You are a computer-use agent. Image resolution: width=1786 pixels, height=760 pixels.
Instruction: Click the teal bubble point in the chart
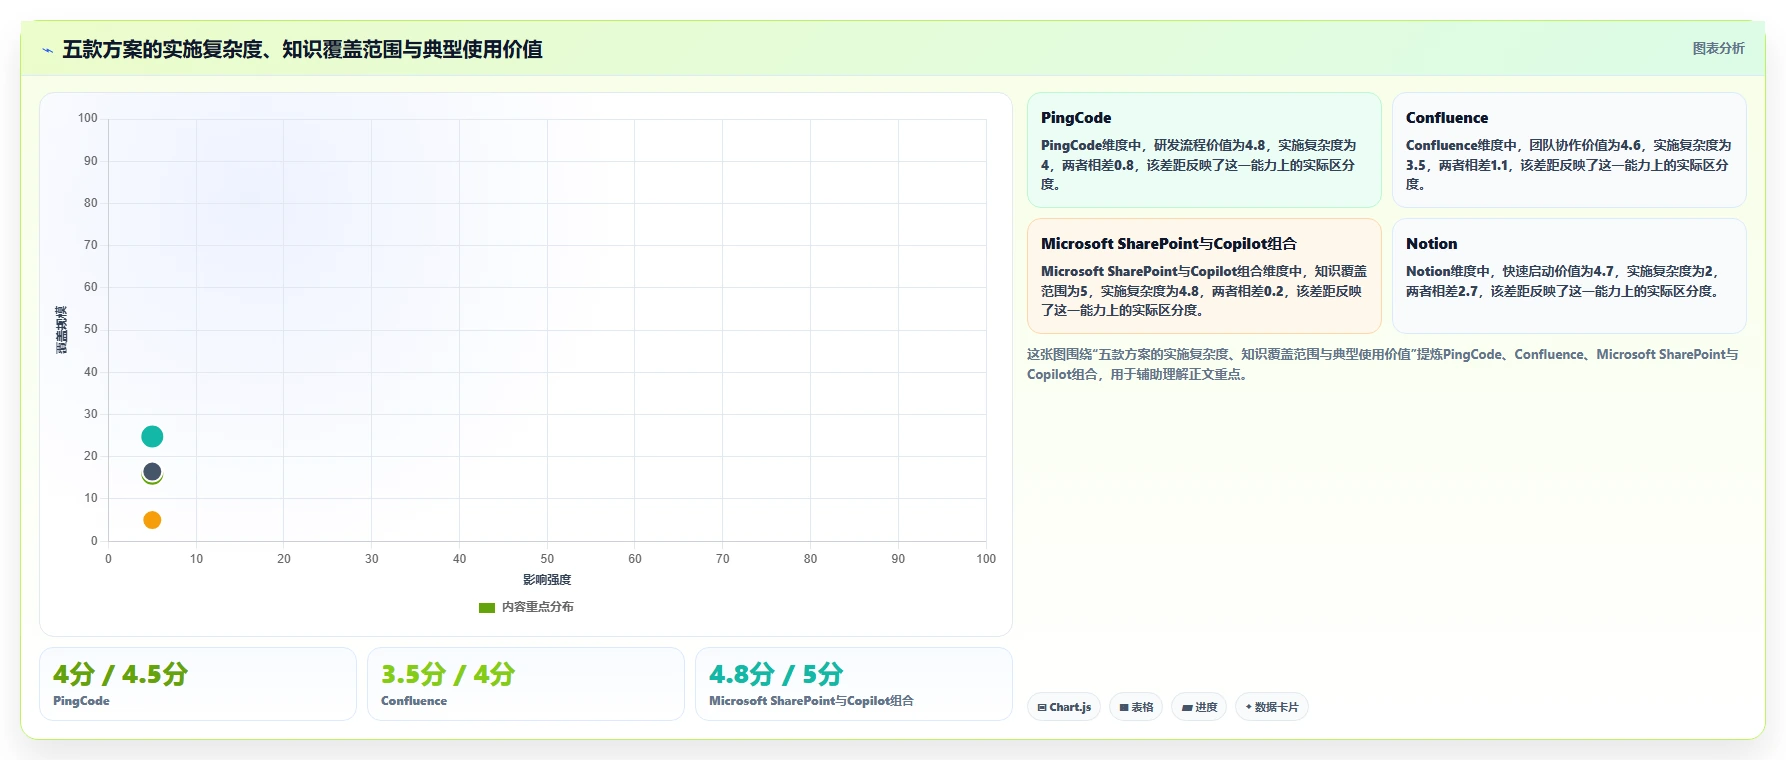point(152,436)
